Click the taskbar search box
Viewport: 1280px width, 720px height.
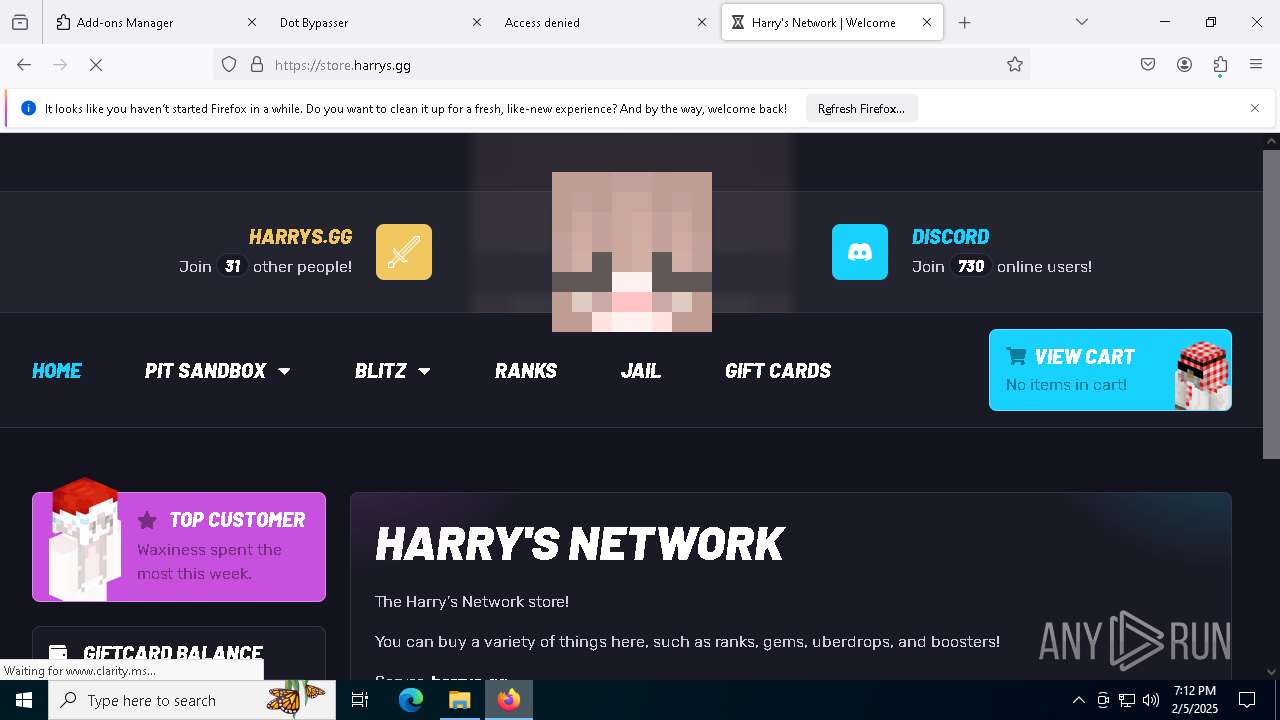[x=192, y=700]
